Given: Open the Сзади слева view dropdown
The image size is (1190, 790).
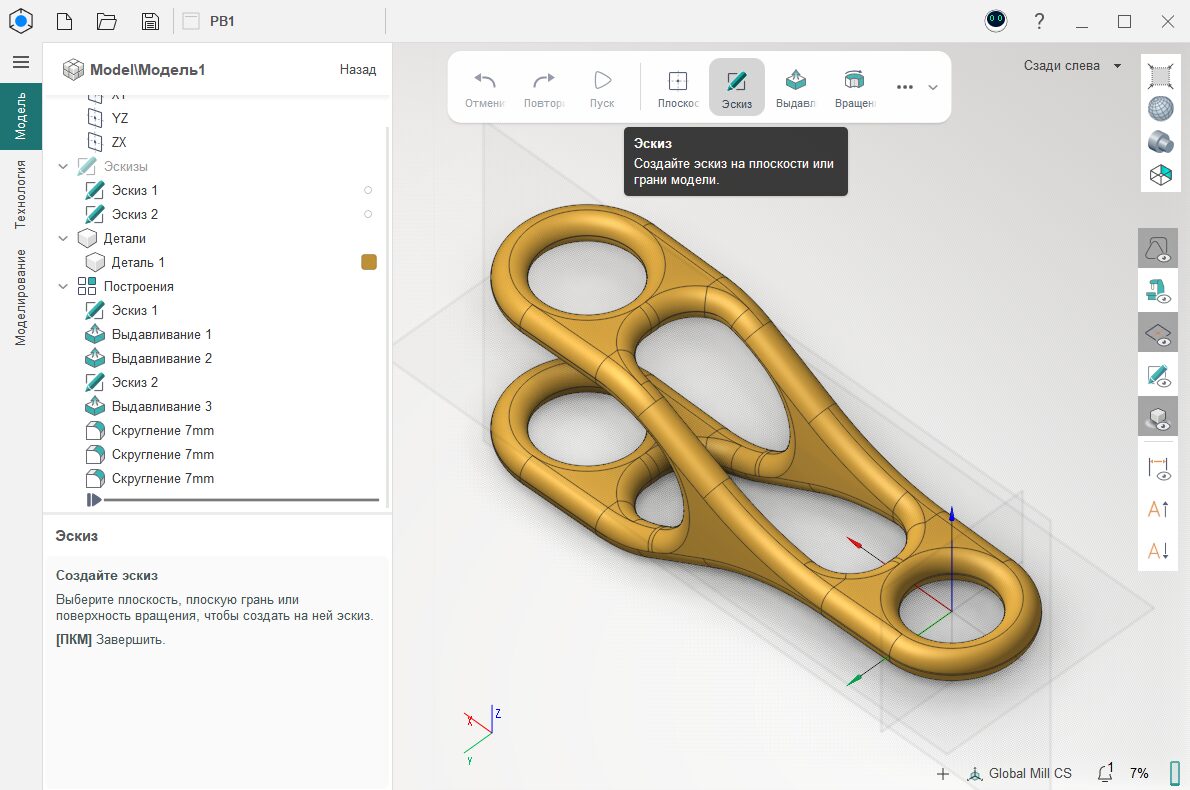Looking at the screenshot, I should 1074,66.
